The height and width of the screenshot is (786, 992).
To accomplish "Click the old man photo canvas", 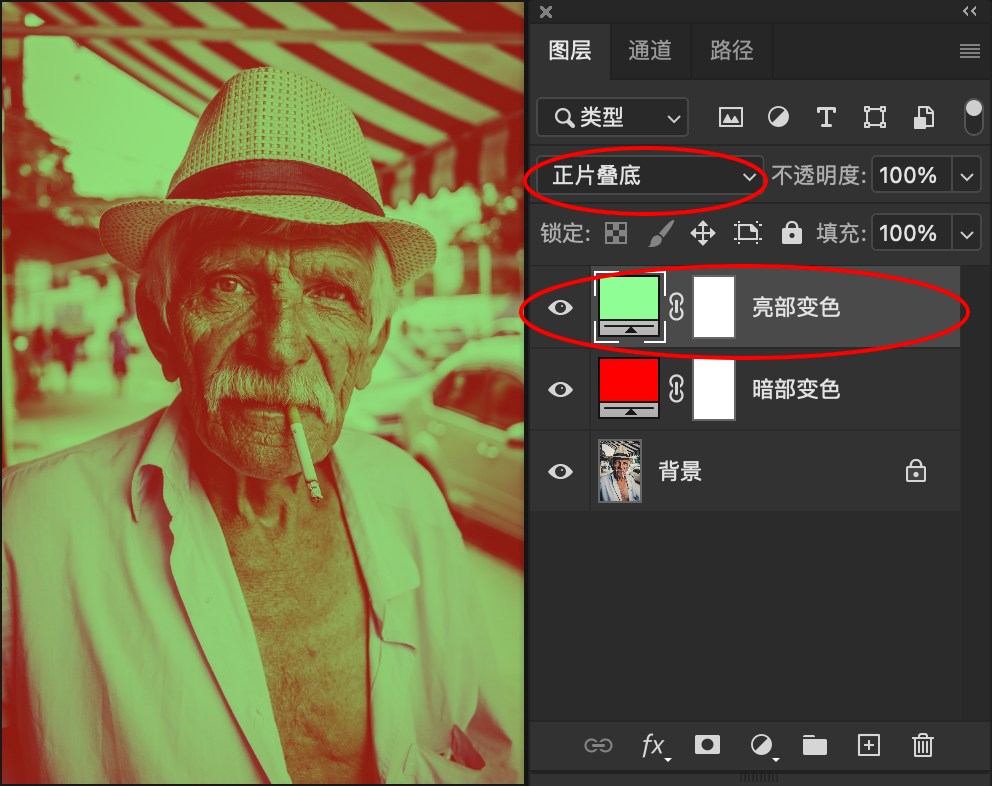I will click(x=263, y=393).
